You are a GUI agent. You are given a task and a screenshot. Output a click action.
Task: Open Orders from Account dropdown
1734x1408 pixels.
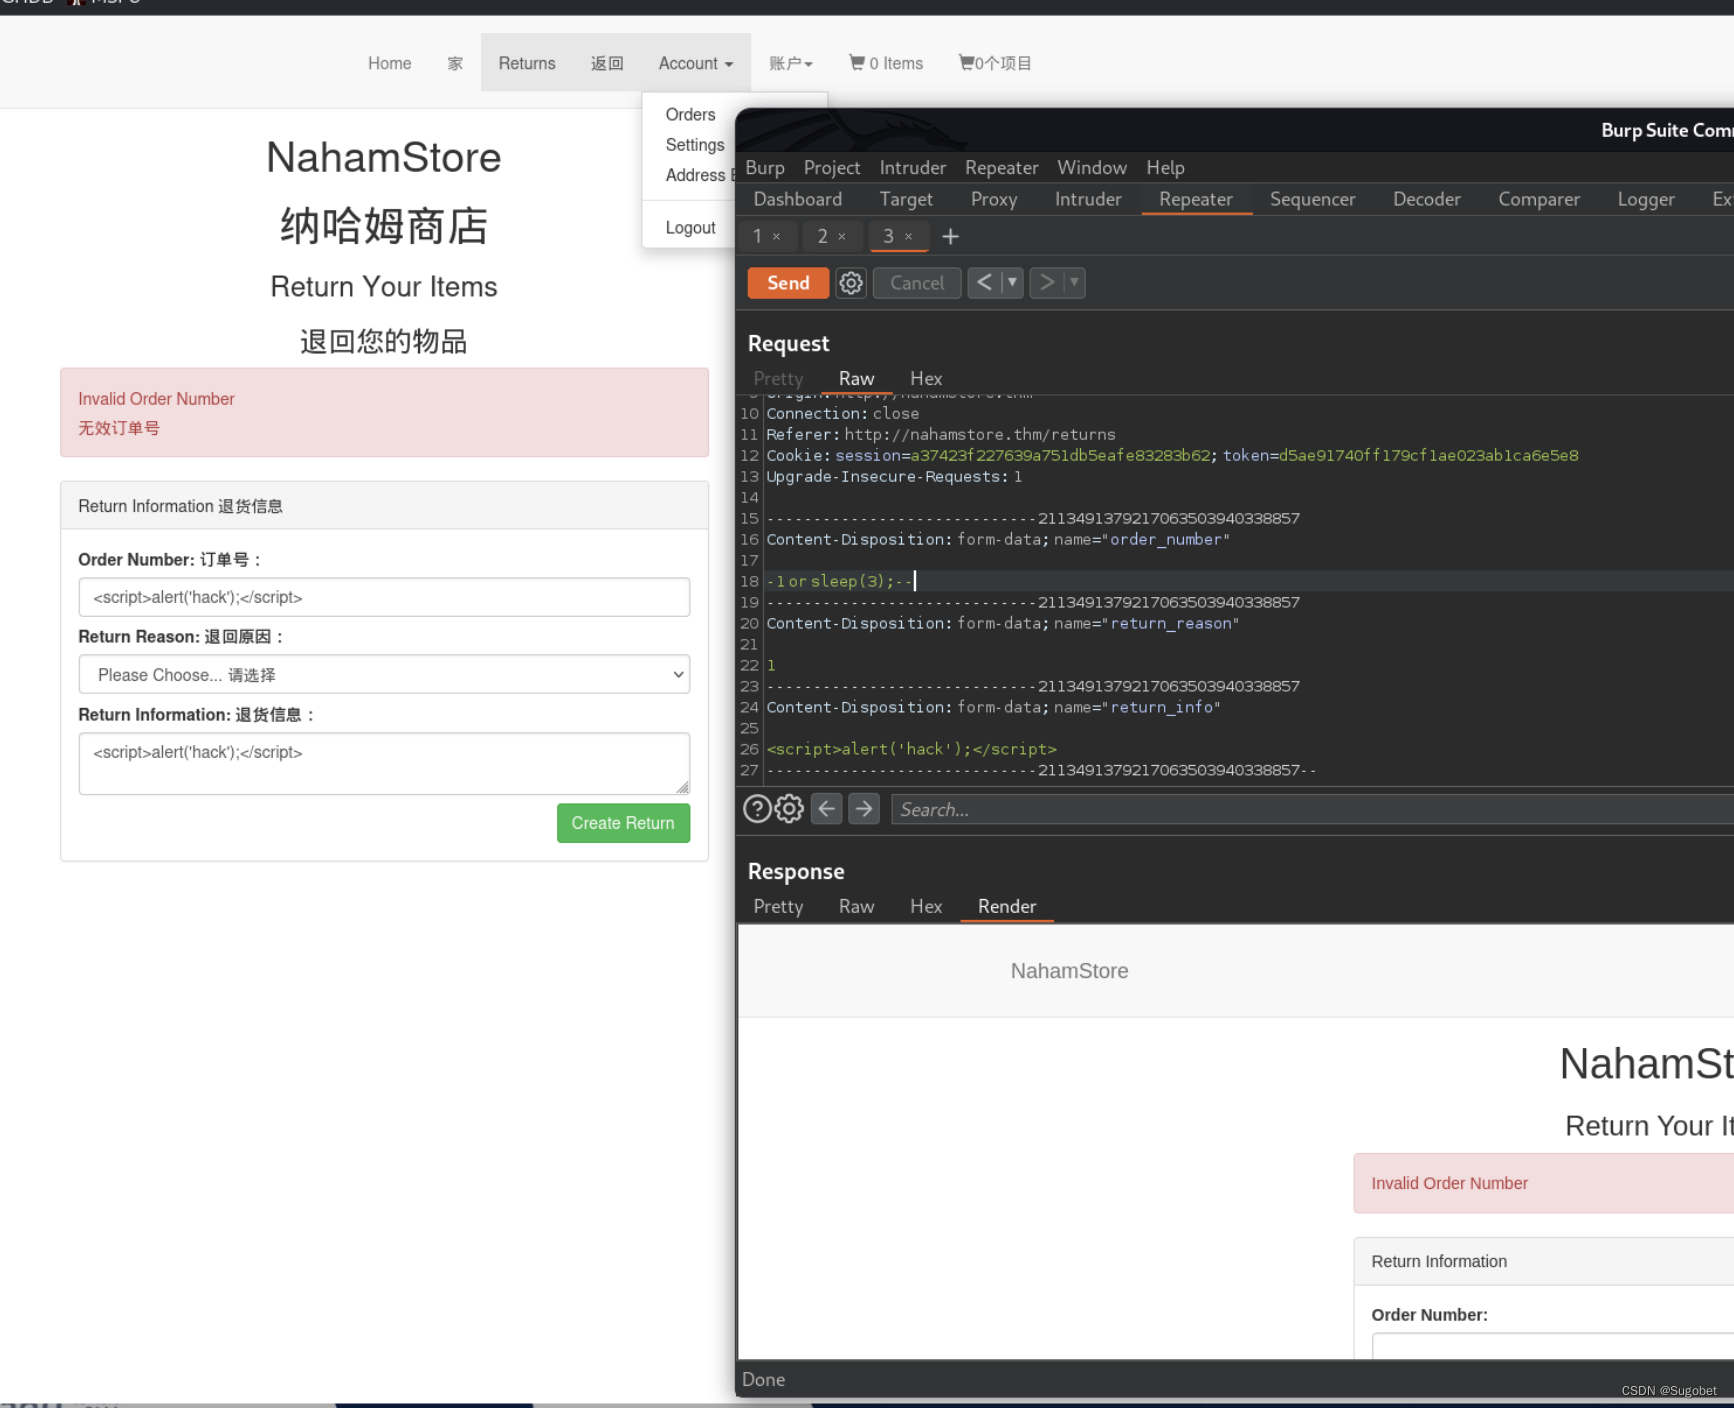[691, 115]
